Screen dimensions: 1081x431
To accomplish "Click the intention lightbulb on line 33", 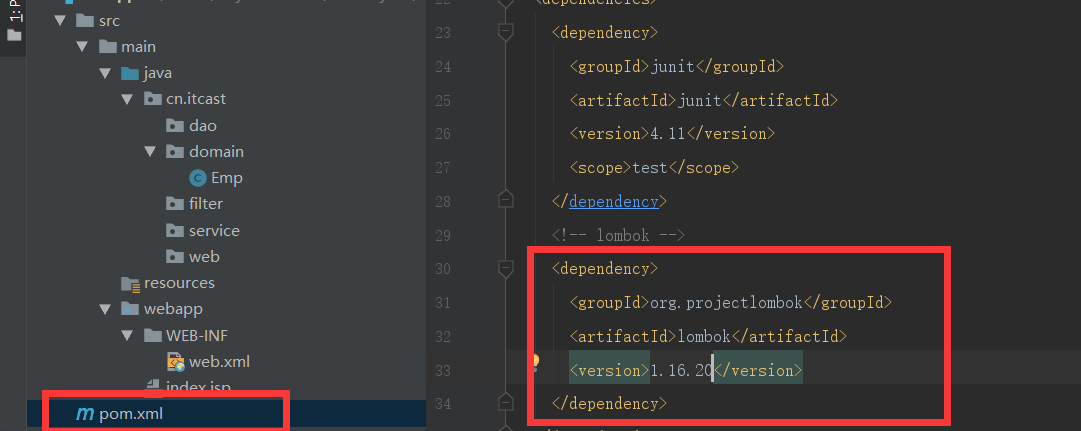I will (535, 361).
